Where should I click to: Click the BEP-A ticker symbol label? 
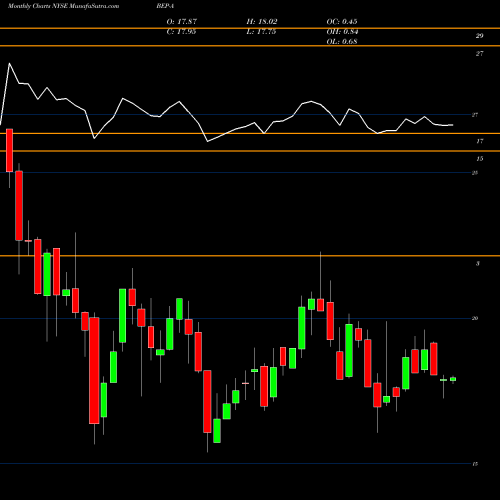[x=165, y=6]
